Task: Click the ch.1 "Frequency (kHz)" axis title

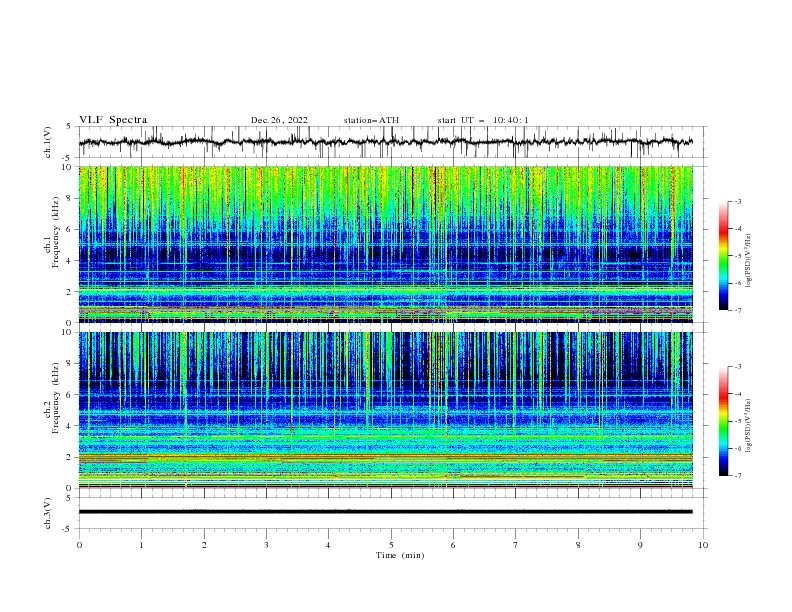Action: [x=56, y=233]
